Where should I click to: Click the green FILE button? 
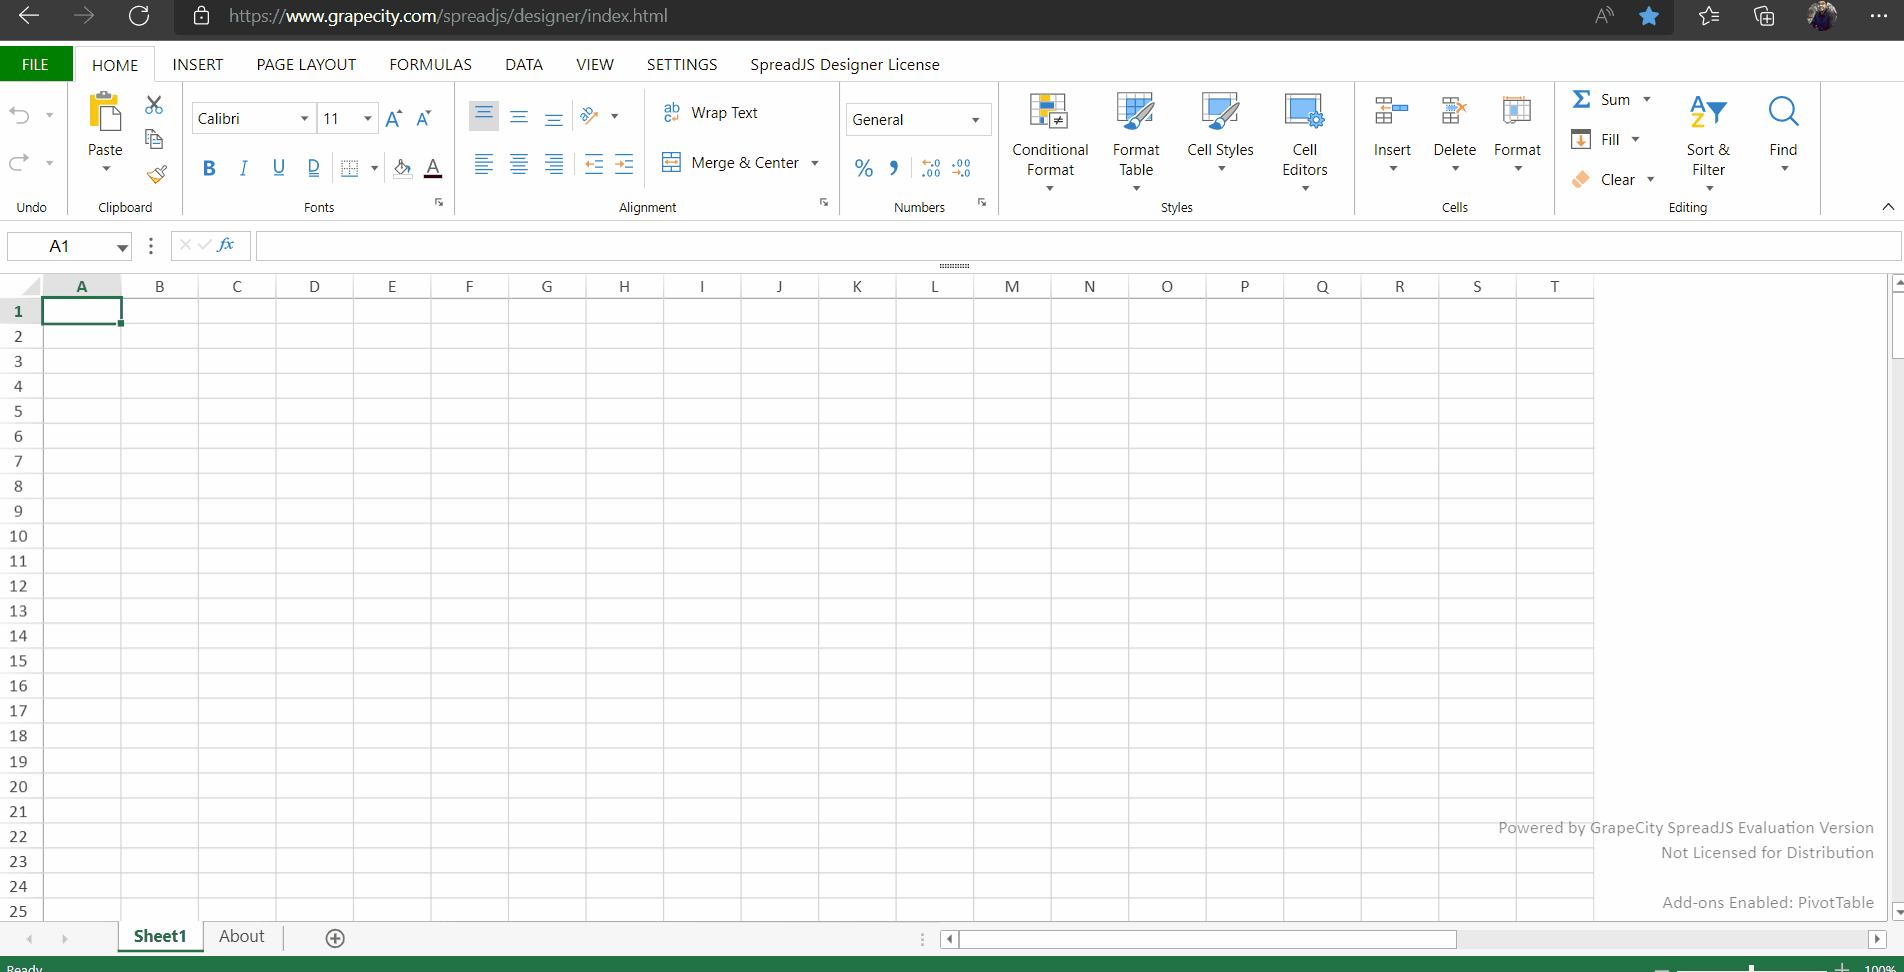[x=36, y=65]
